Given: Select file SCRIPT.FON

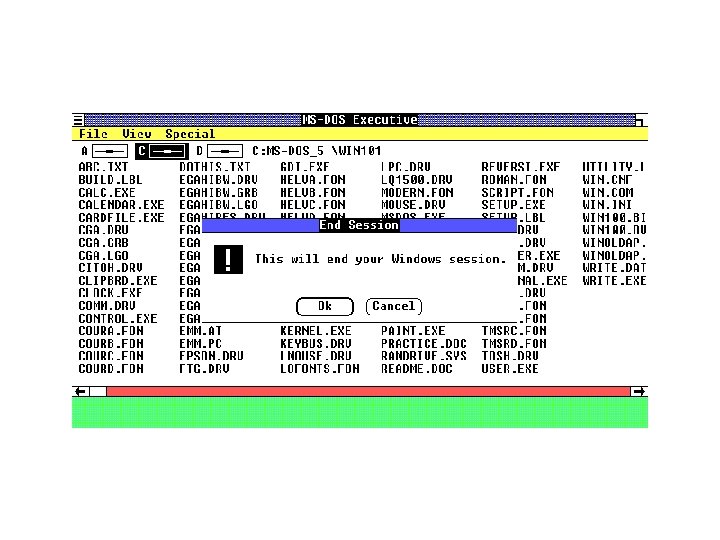Looking at the screenshot, I should point(518,192).
